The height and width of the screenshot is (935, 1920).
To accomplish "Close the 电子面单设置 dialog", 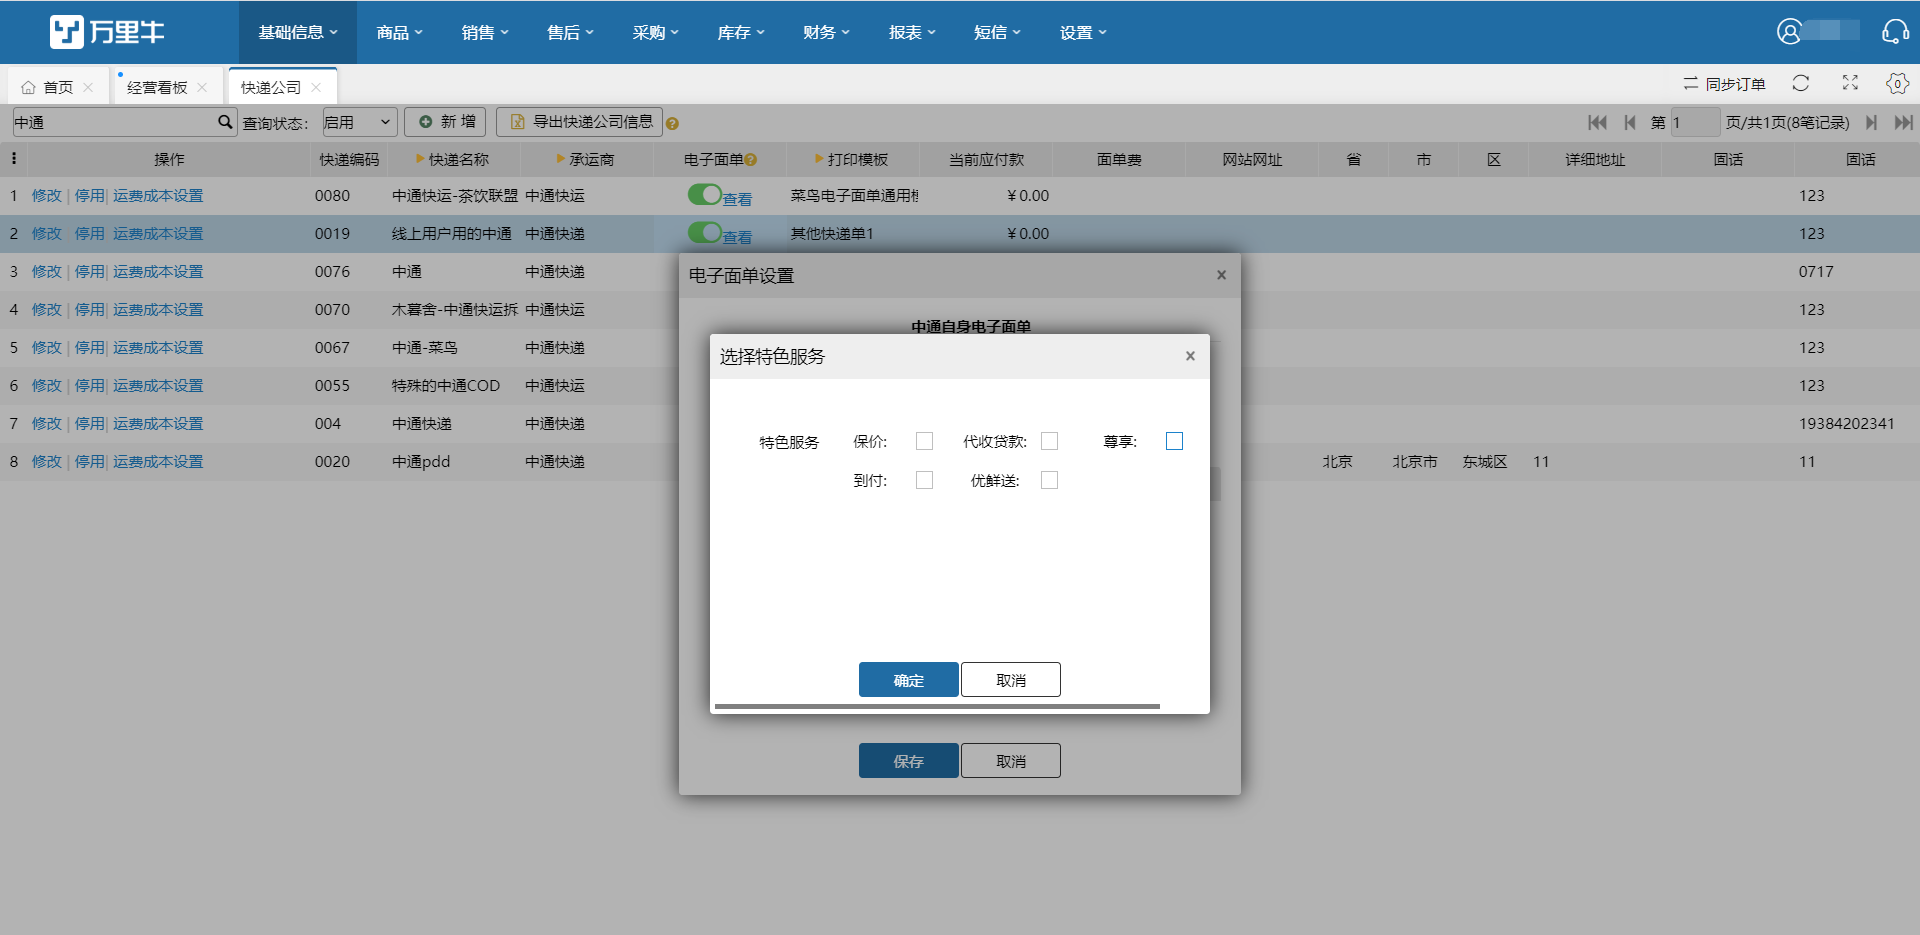I will point(1221,275).
